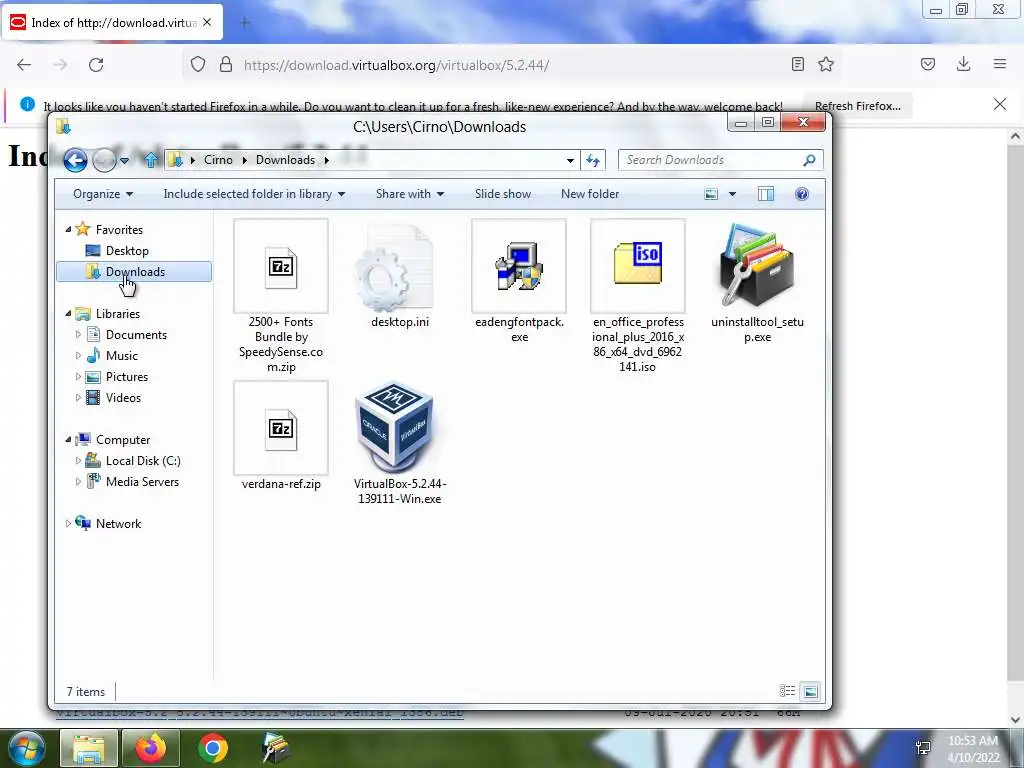Show site security lock info

[x=226, y=65]
